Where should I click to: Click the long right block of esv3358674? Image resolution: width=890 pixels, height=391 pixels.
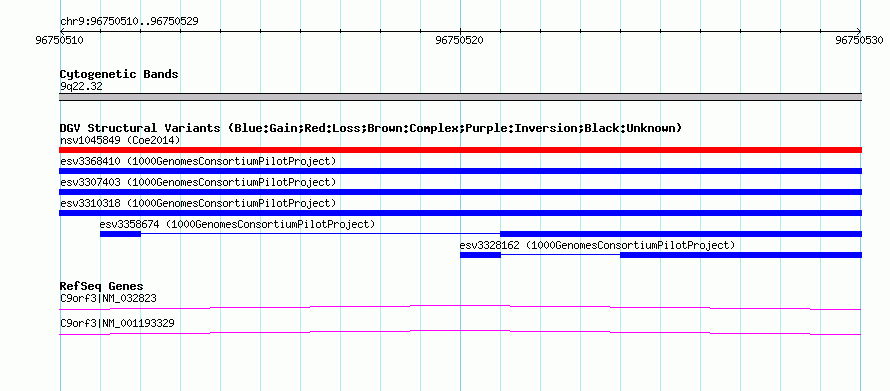[x=681, y=234]
